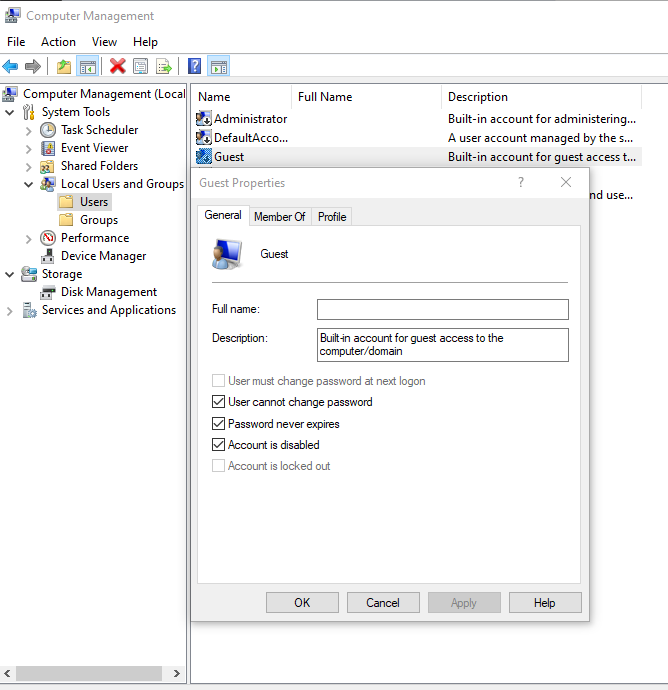Close the Guest Properties dialog
This screenshot has width=668, height=690.
click(566, 182)
